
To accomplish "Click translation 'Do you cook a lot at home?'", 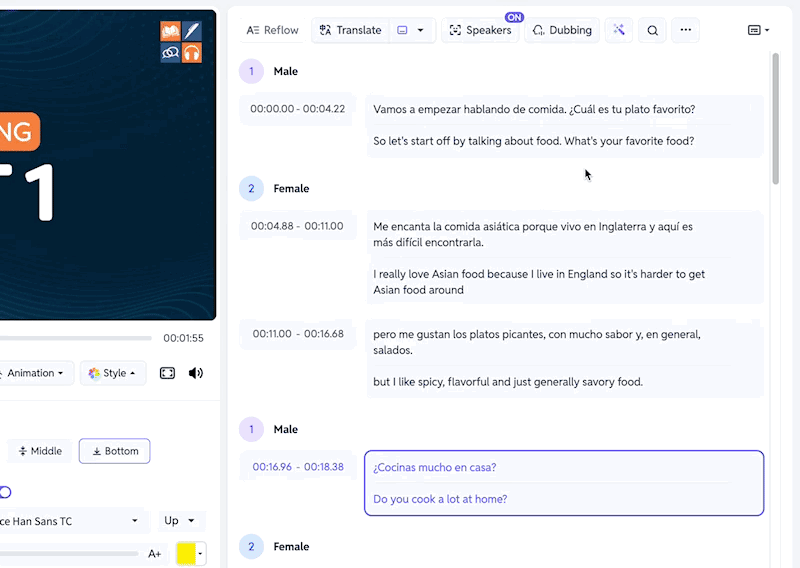I will [x=440, y=499].
